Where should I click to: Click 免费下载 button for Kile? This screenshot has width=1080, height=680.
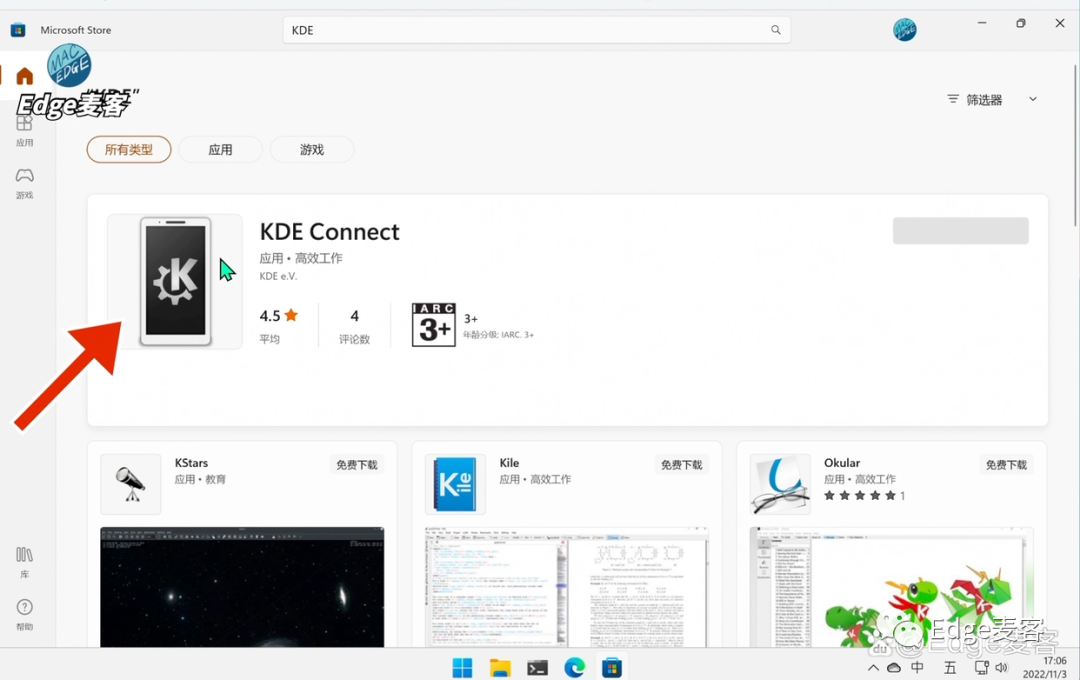tap(681, 465)
